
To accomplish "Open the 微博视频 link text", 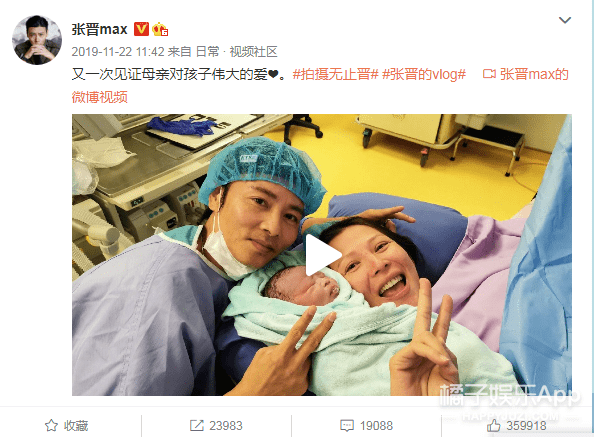I will [x=100, y=97].
